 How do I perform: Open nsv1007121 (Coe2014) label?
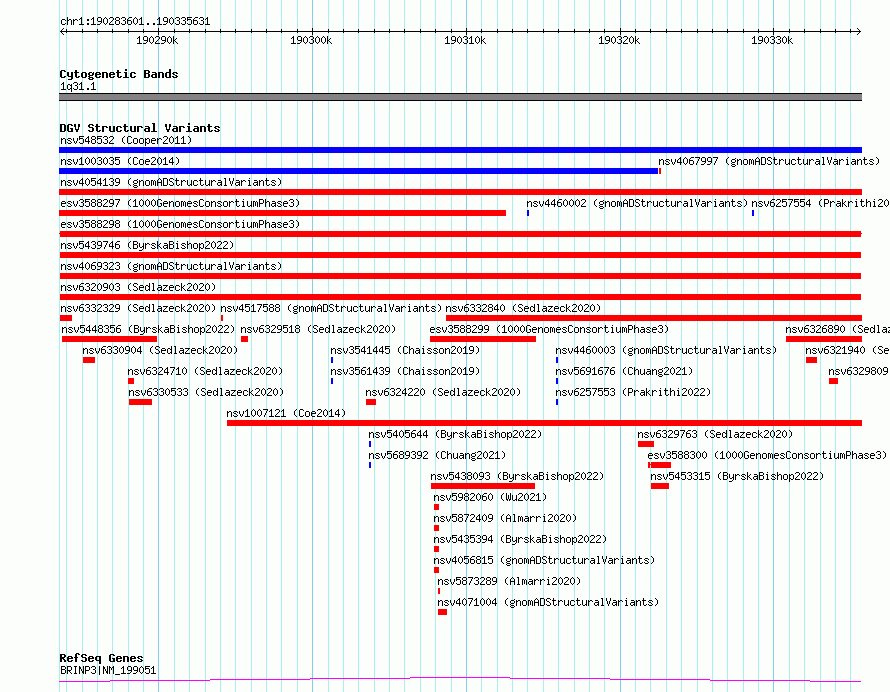286,413
